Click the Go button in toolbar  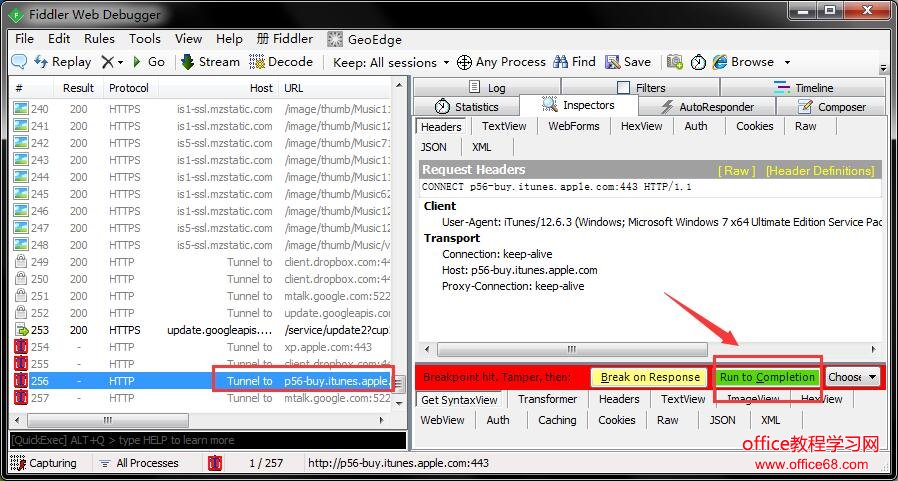pos(149,62)
